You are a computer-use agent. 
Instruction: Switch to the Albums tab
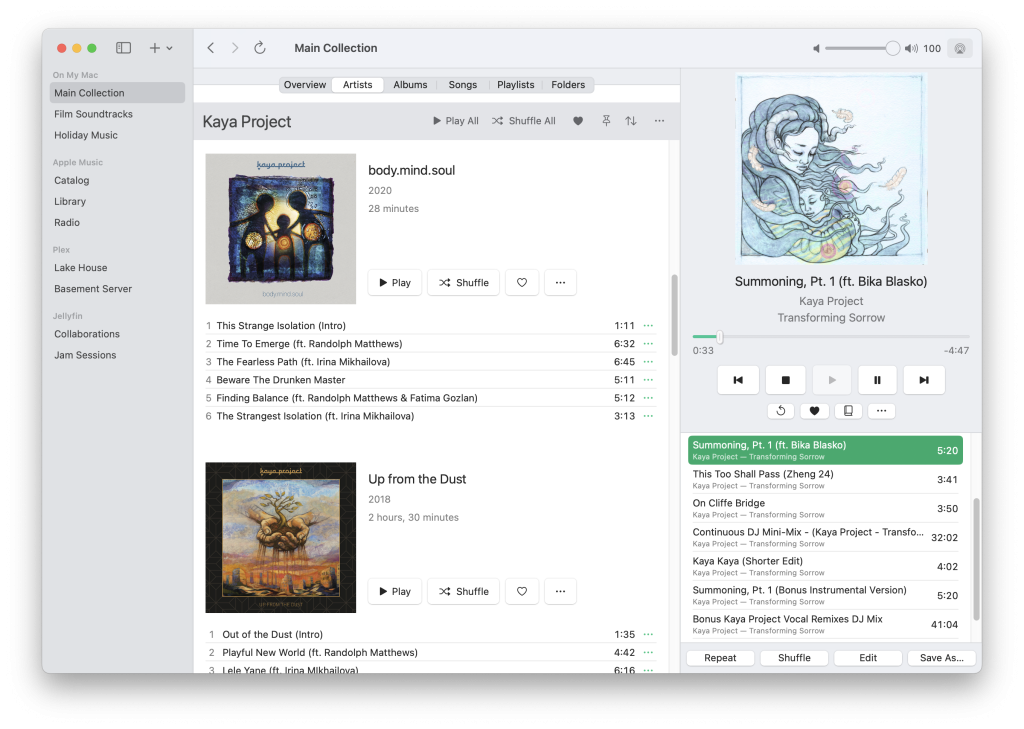[x=410, y=85]
